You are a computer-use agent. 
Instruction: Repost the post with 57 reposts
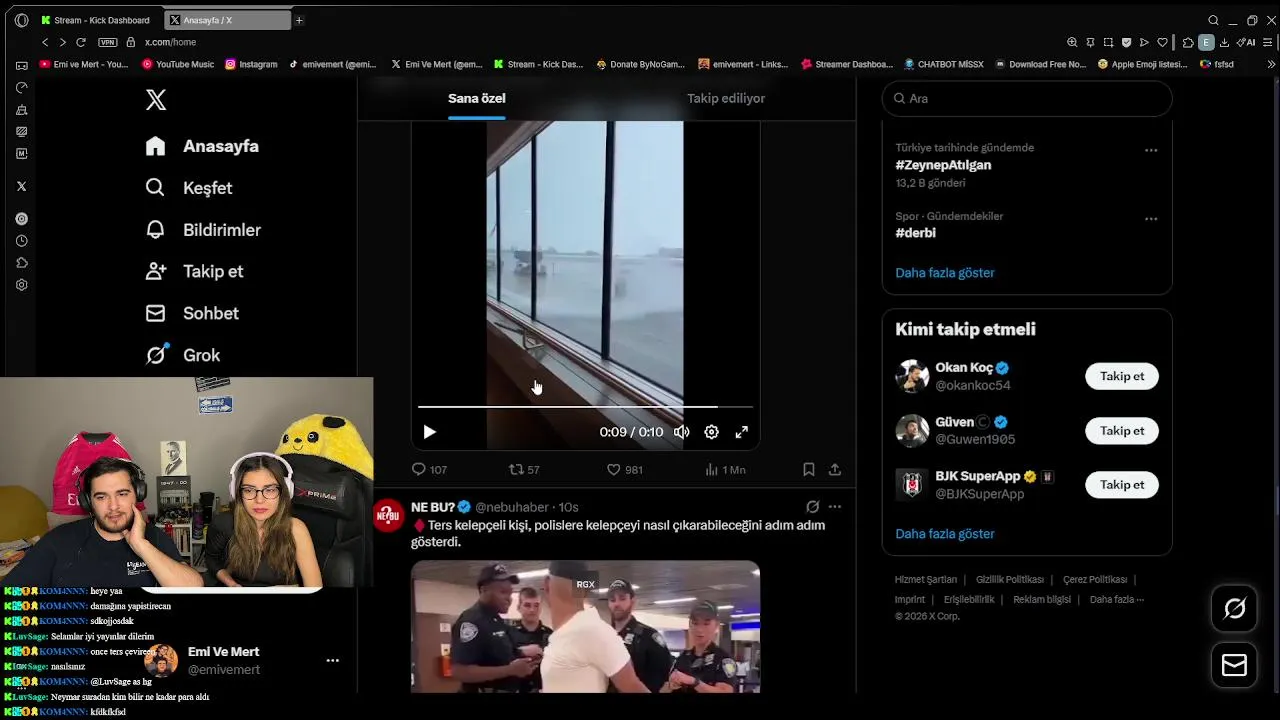[x=524, y=469]
